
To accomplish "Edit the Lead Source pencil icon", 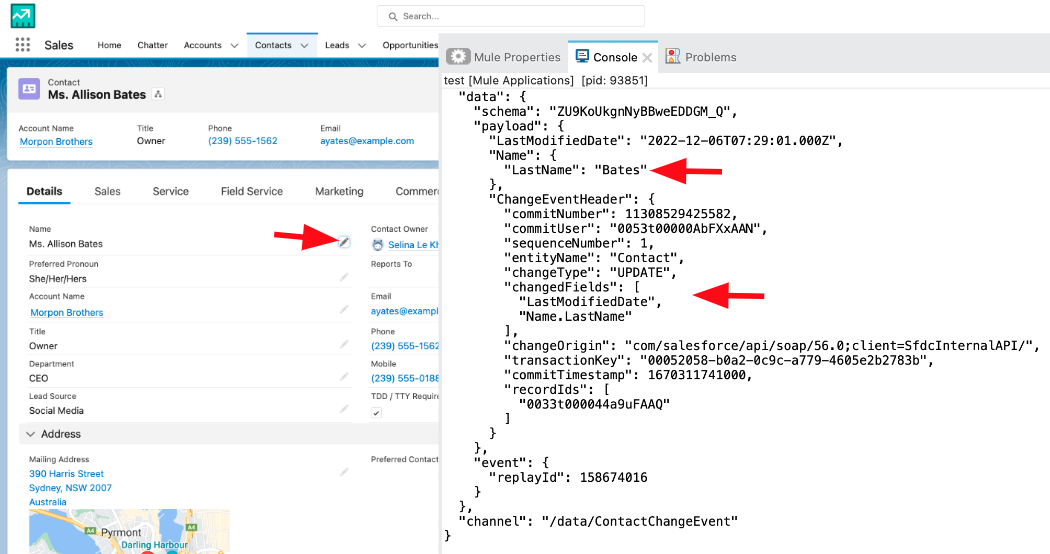I will tap(344, 409).
